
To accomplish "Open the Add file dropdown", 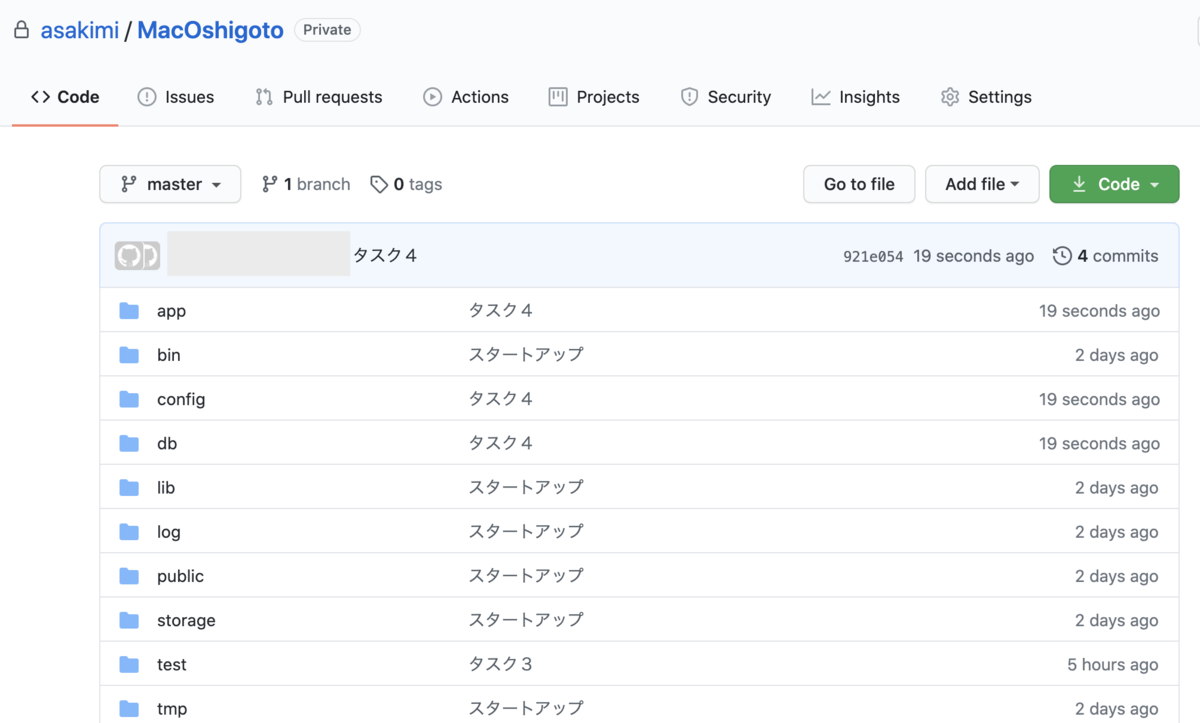I will (x=982, y=184).
